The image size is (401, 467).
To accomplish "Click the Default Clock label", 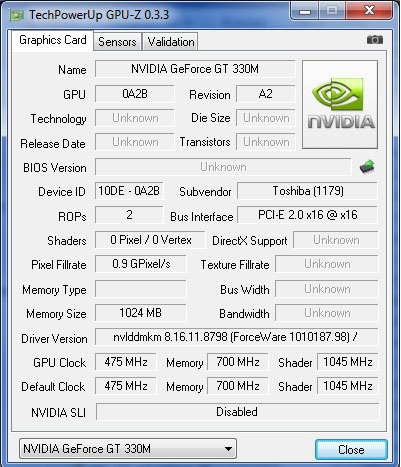I will coord(53,387).
